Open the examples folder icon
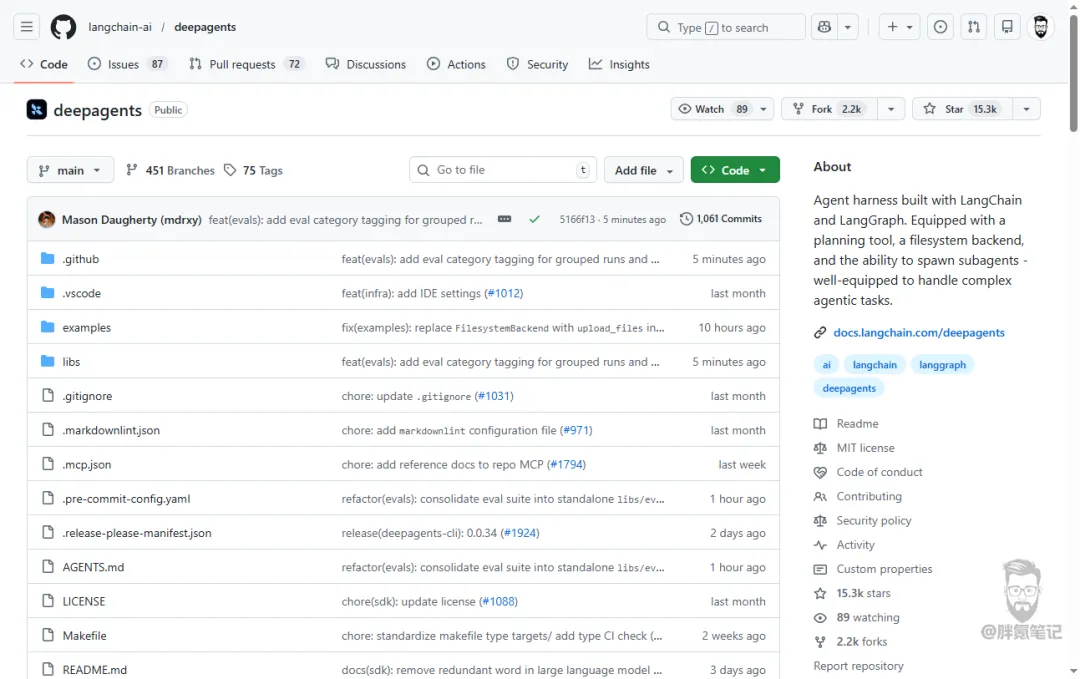Viewport: 1080px width, 679px height. [48, 327]
